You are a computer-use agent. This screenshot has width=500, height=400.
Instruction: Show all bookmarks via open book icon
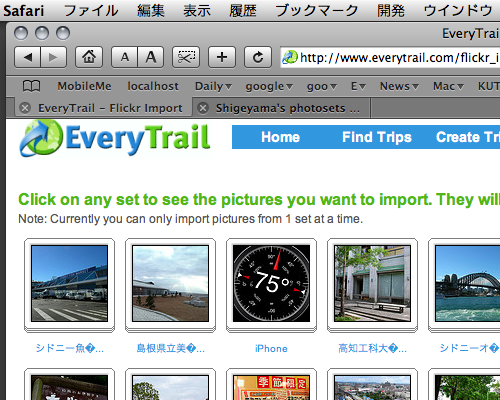(31, 86)
